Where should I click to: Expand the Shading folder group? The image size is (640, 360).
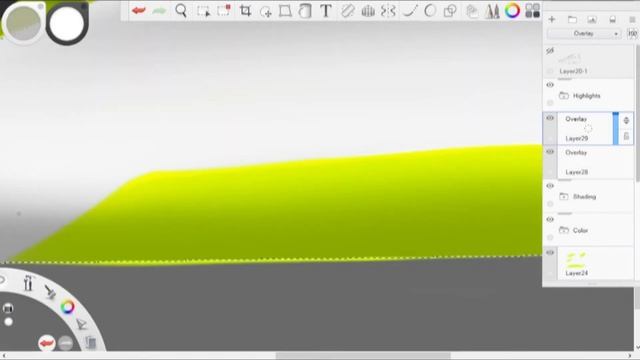pyautogui.click(x=564, y=197)
